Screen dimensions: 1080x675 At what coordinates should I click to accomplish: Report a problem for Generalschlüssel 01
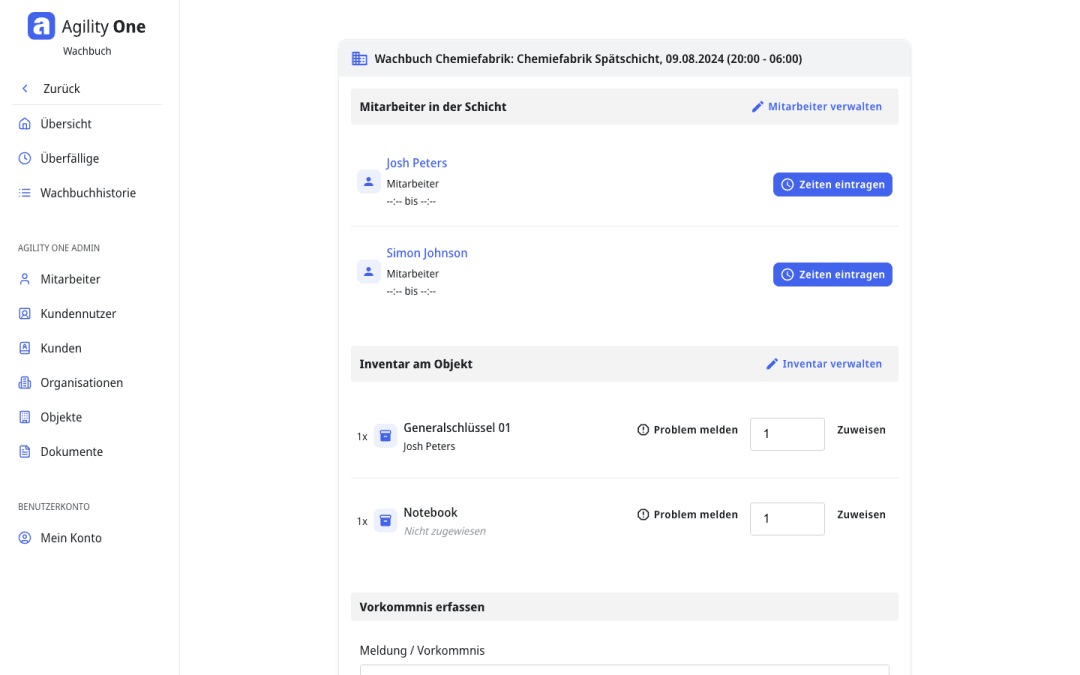click(x=687, y=430)
